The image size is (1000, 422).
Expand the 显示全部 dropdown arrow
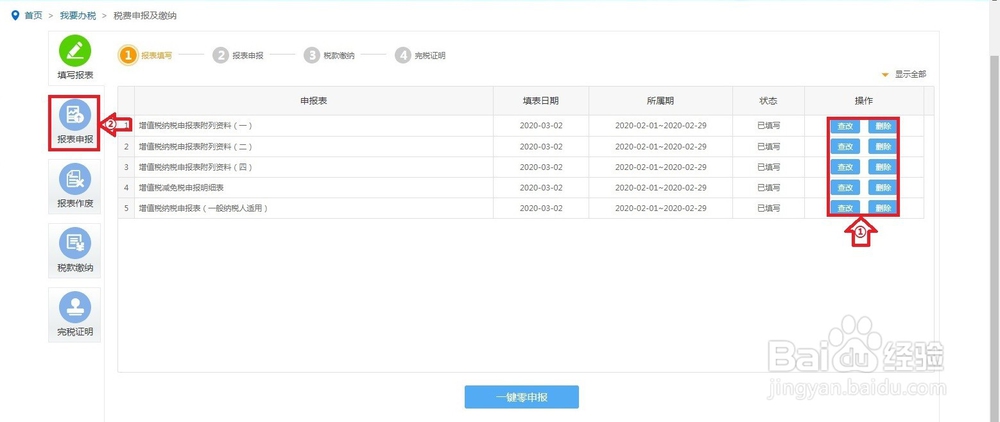(x=885, y=75)
